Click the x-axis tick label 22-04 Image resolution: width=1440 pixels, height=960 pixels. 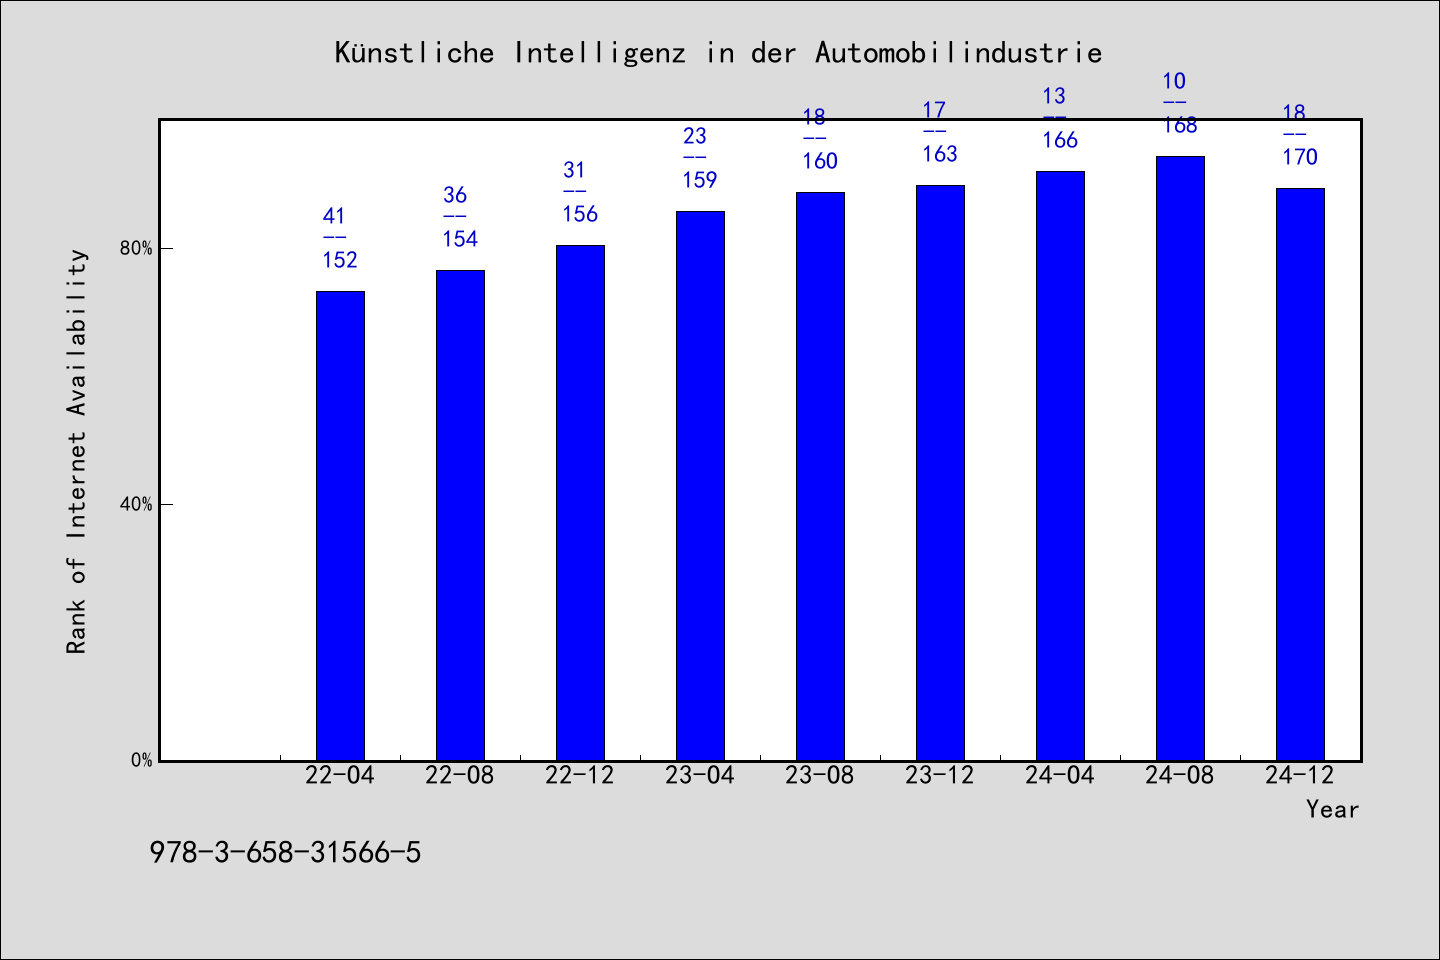[340, 775]
